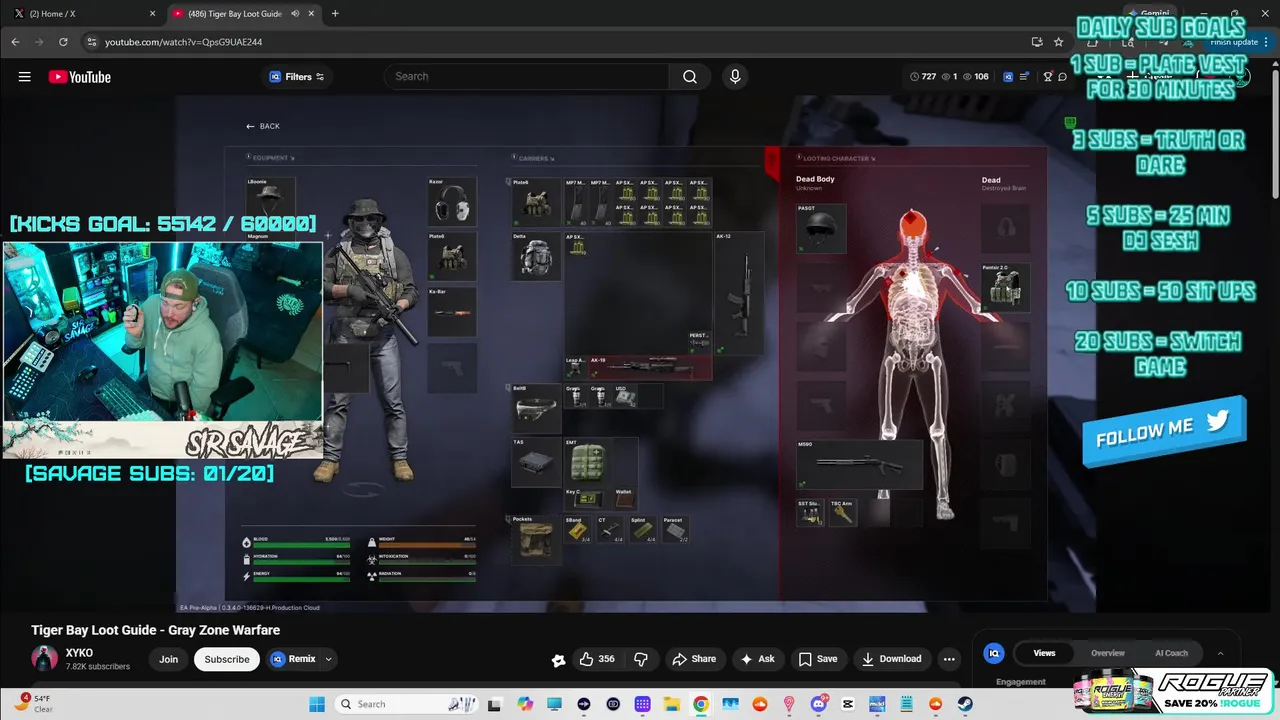1280x720 pixels.
Task: Open the vidIQ chat bubble icon
Action: 1063,77
